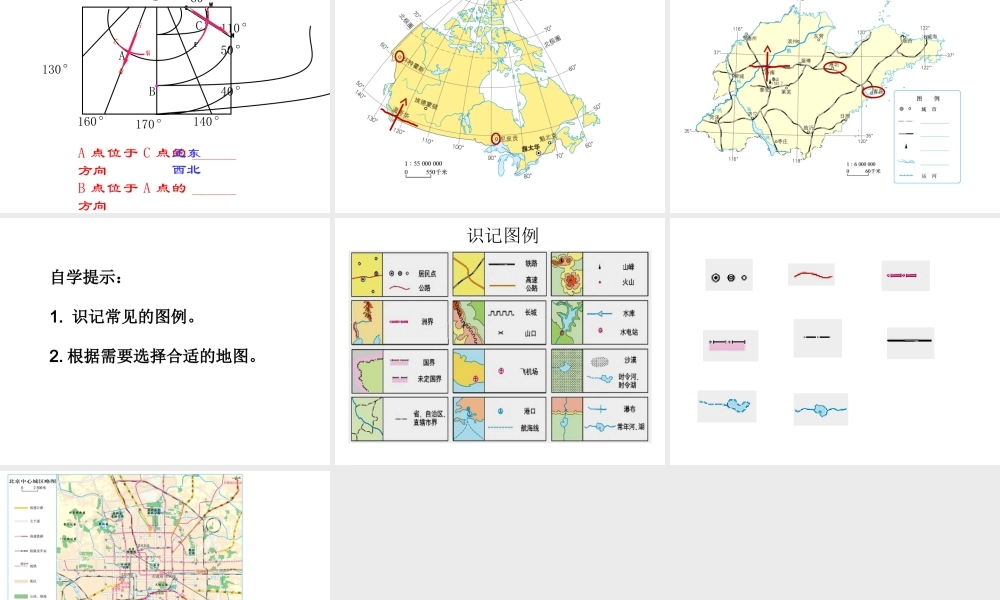
Task: Click the red text A点位于C点的
Action: [x=131, y=152]
